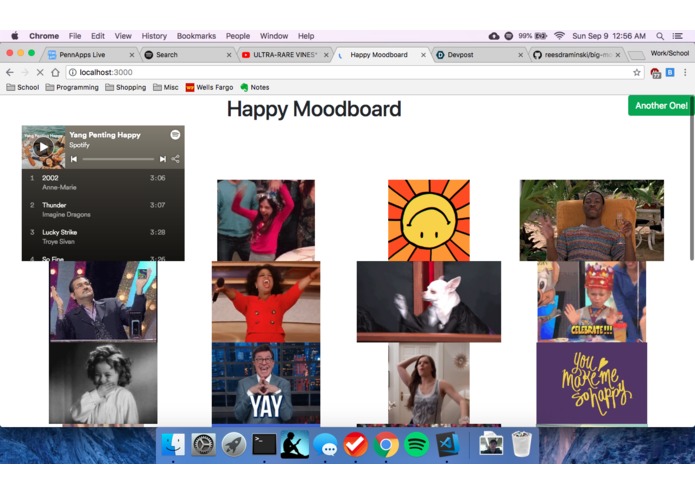This screenshot has width=695, height=494.
Task: Open a new tab
Action: (x=636, y=55)
